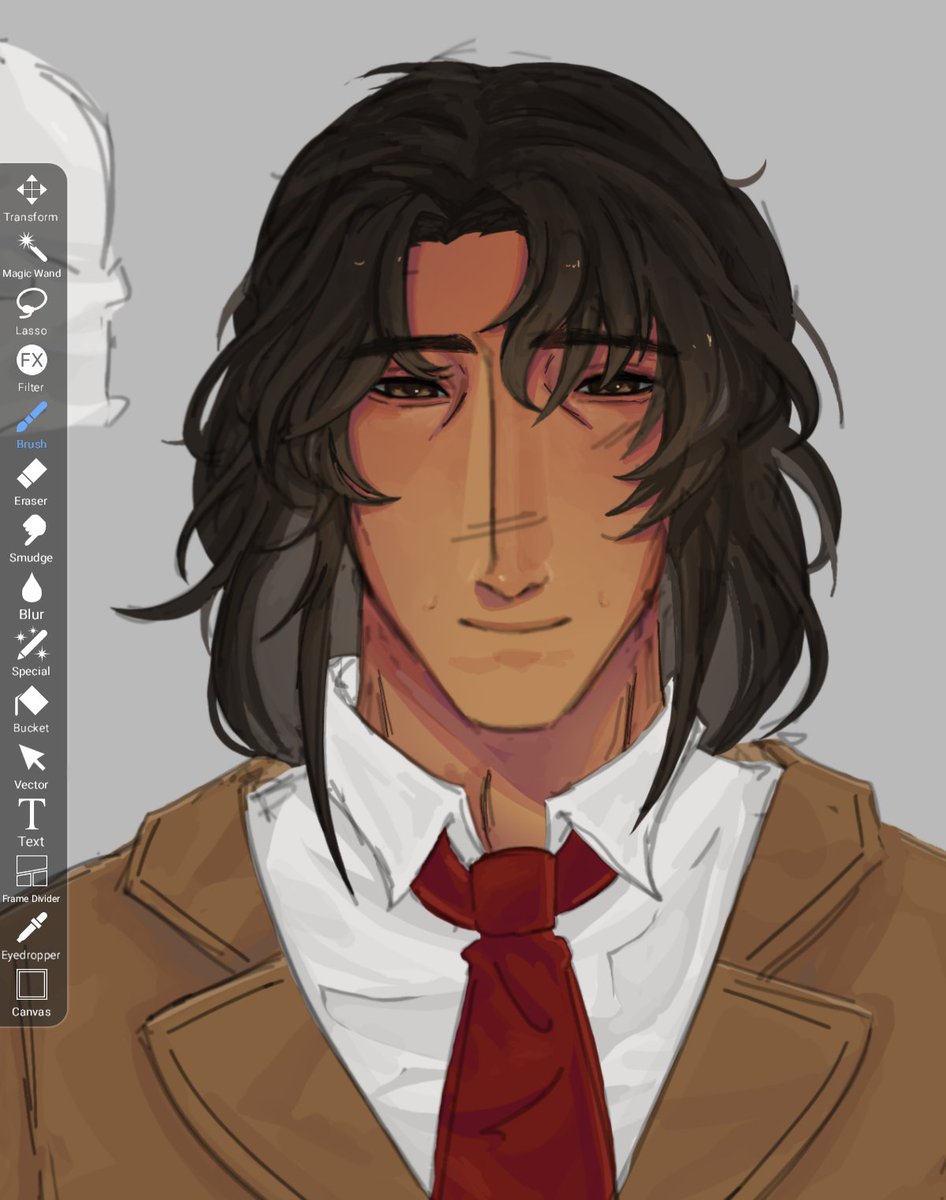The width and height of the screenshot is (946, 1200).
Task: Select the Text tool
Action: [31, 824]
